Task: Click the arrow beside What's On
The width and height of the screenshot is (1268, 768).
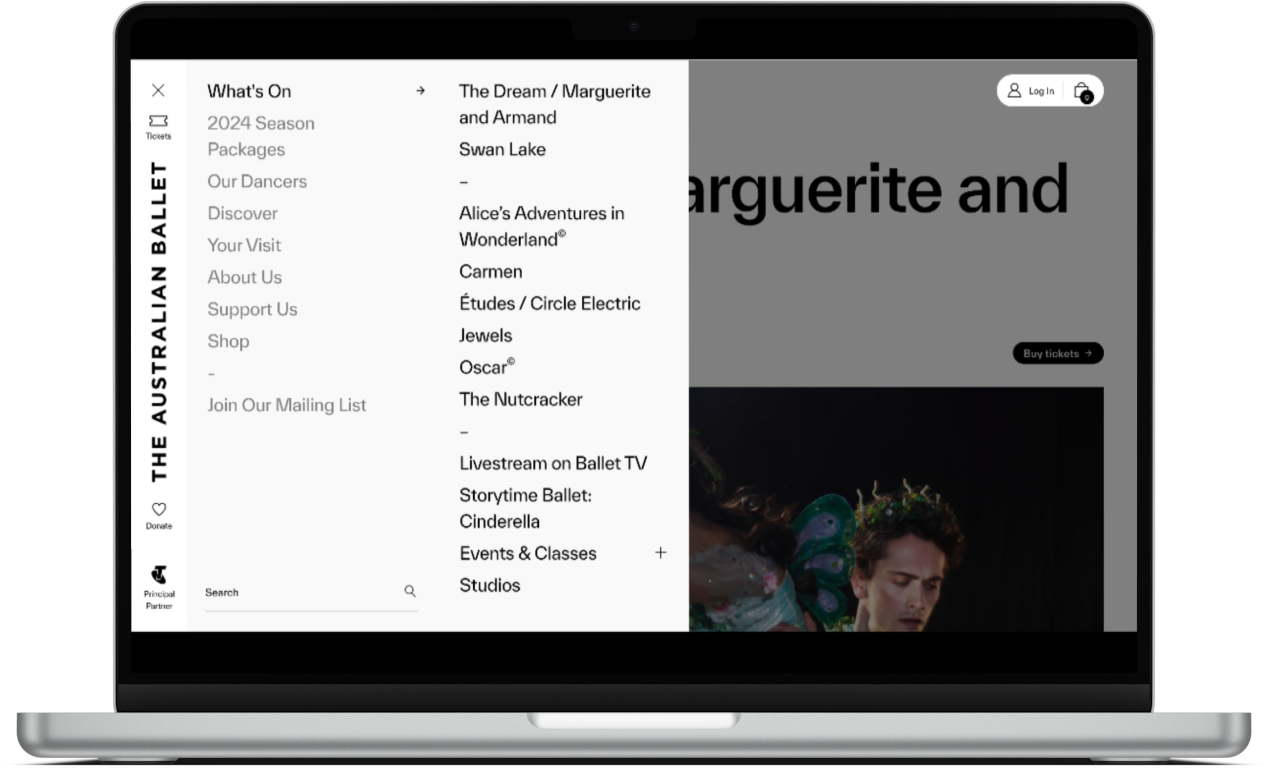Action: coord(420,91)
